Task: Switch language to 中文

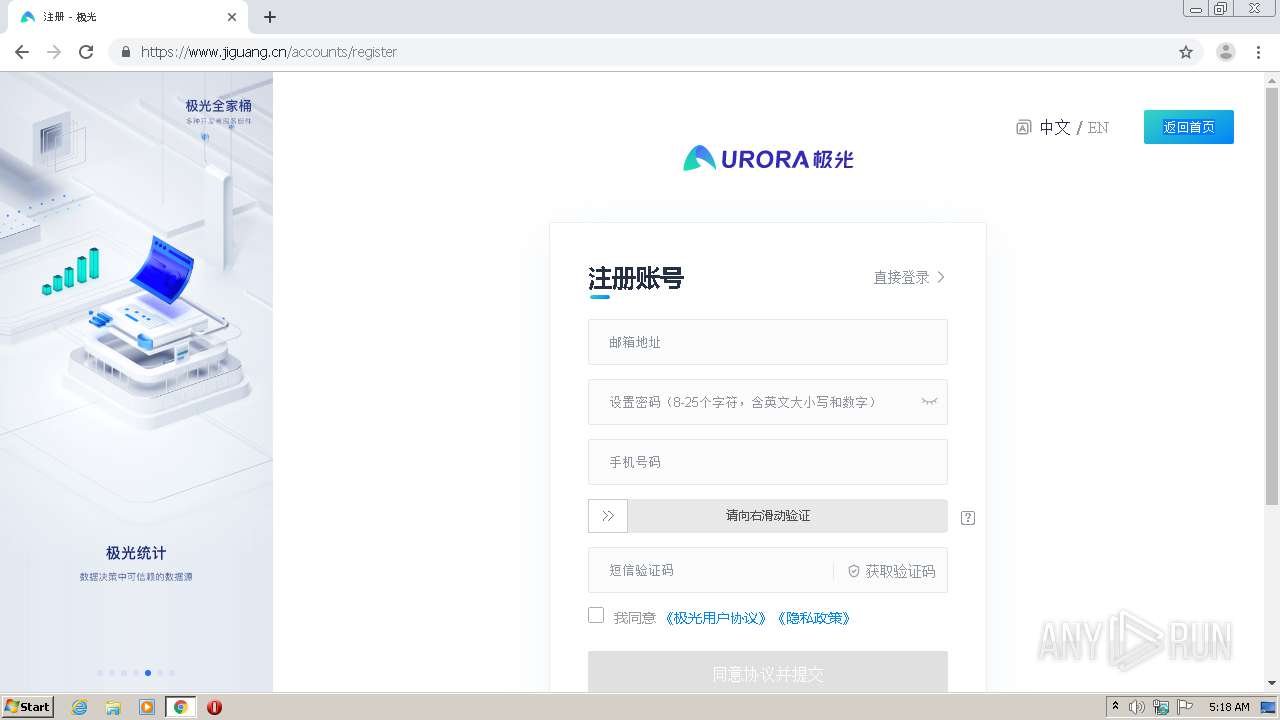Action: pyautogui.click(x=1055, y=127)
